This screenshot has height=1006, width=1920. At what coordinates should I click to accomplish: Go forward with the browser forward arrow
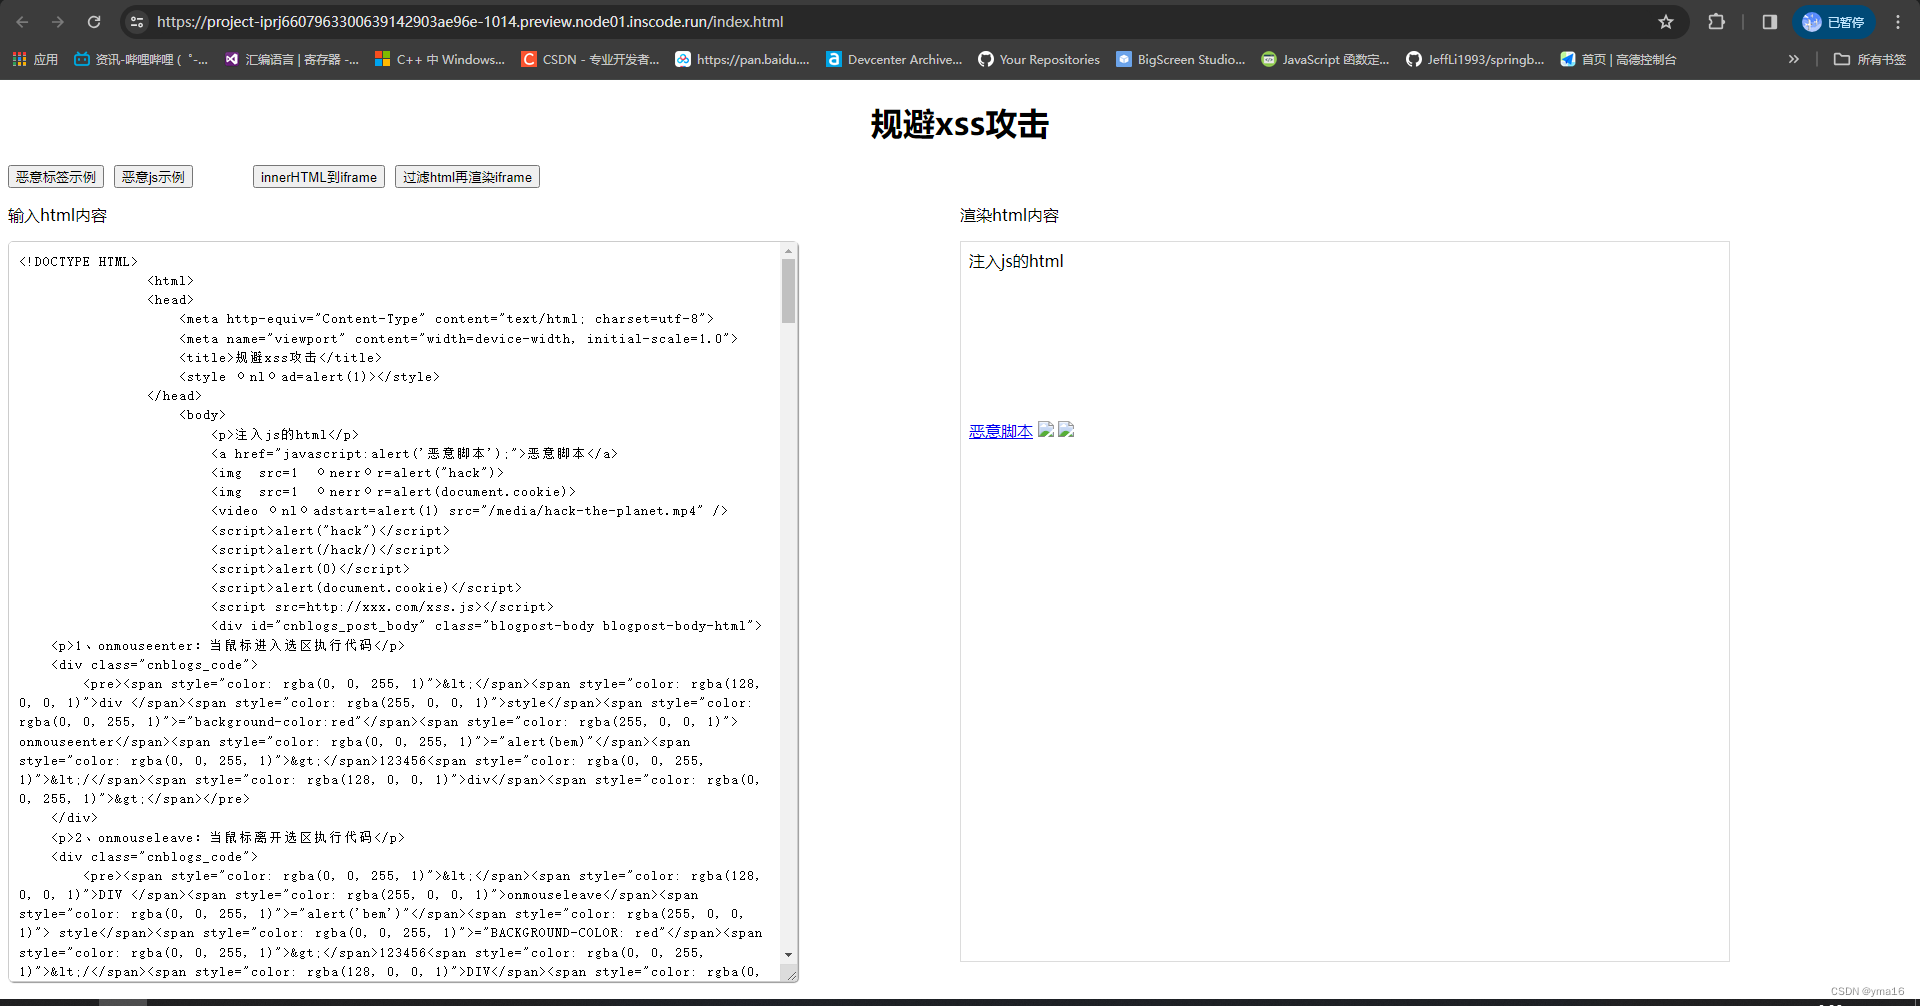point(58,22)
